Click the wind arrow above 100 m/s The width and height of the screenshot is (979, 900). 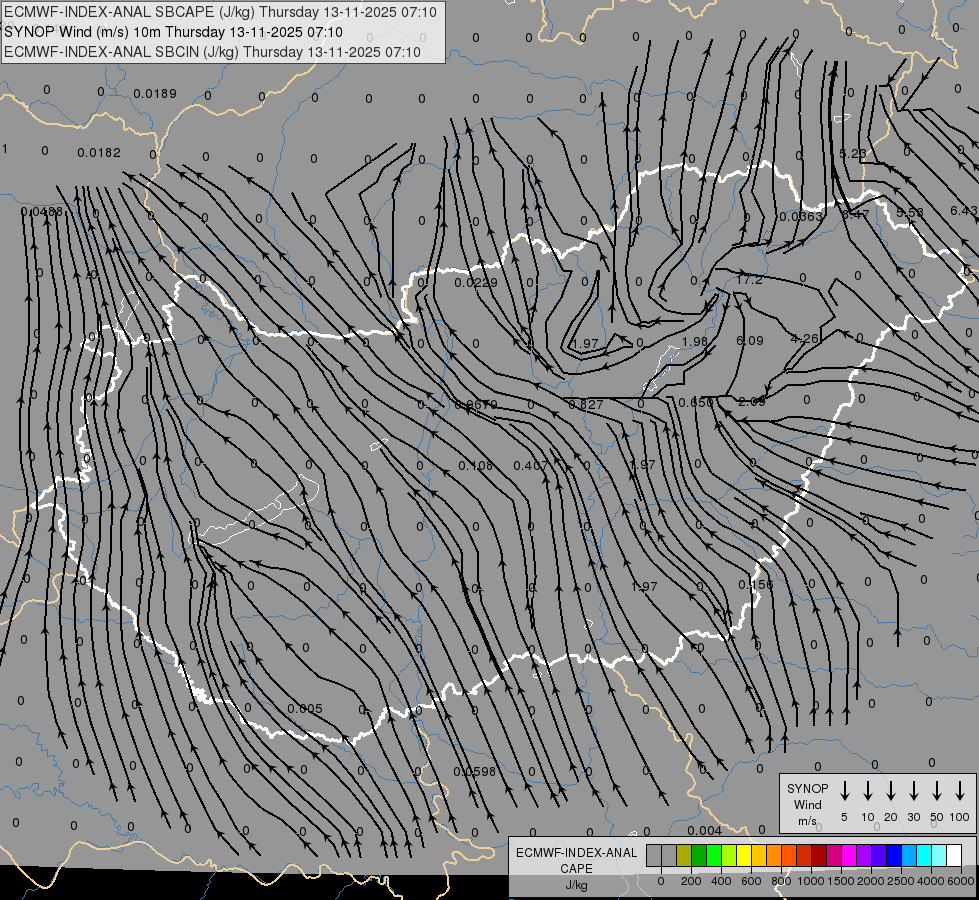click(x=960, y=791)
